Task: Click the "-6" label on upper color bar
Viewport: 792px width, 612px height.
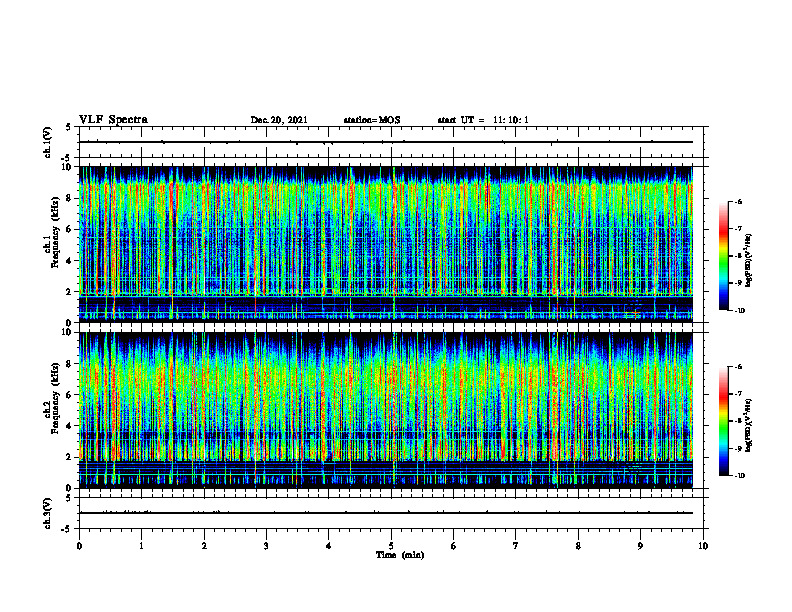Action: 738,201
